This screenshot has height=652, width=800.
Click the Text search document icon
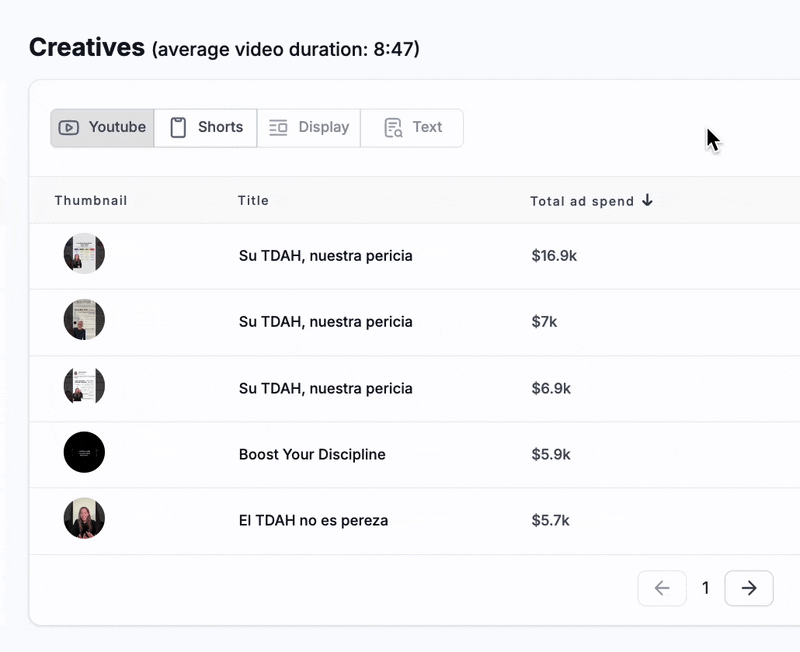coord(393,128)
